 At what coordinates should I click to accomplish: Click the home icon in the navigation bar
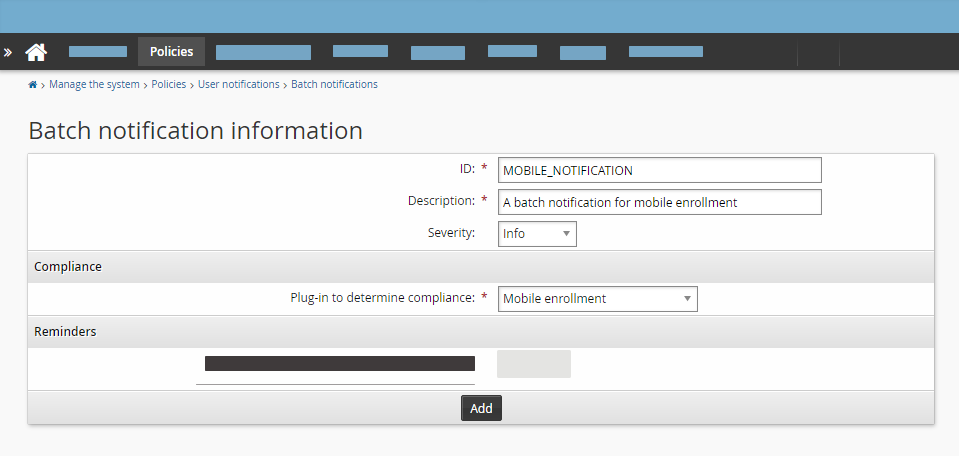tap(36, 52)
